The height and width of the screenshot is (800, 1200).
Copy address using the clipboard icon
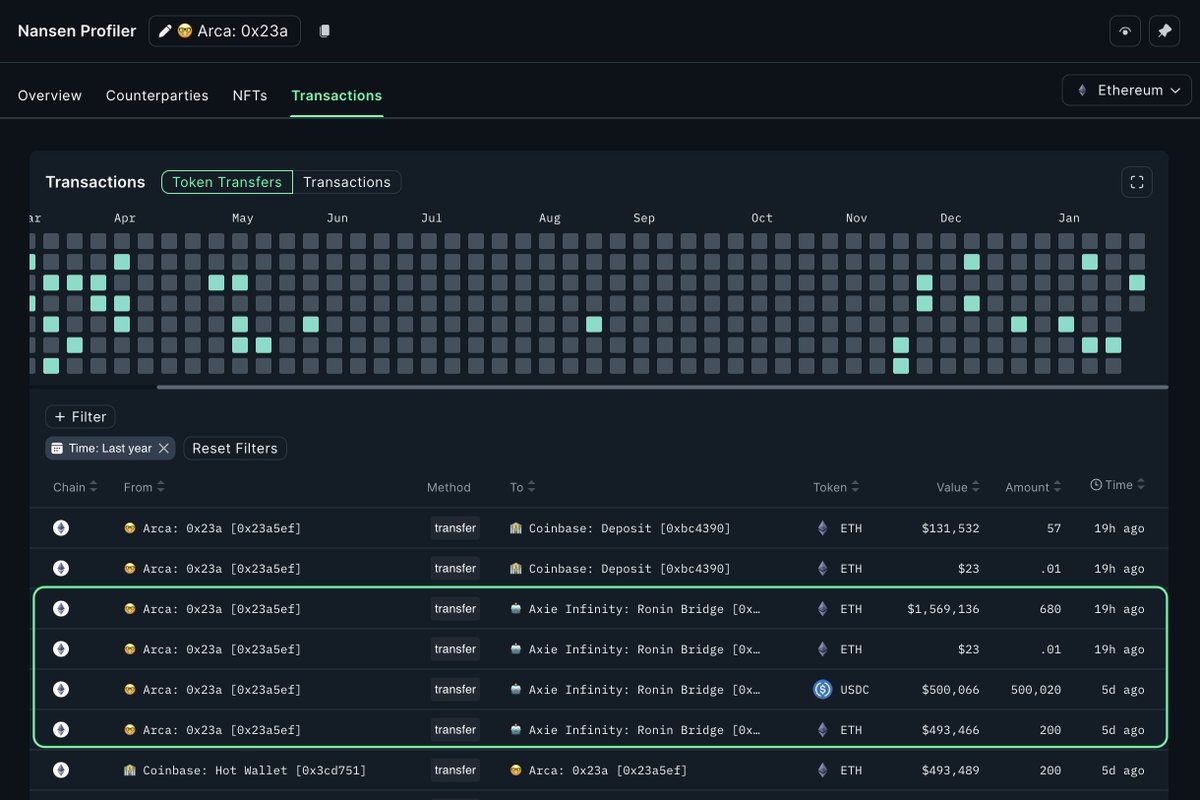[x=324, y=31]
